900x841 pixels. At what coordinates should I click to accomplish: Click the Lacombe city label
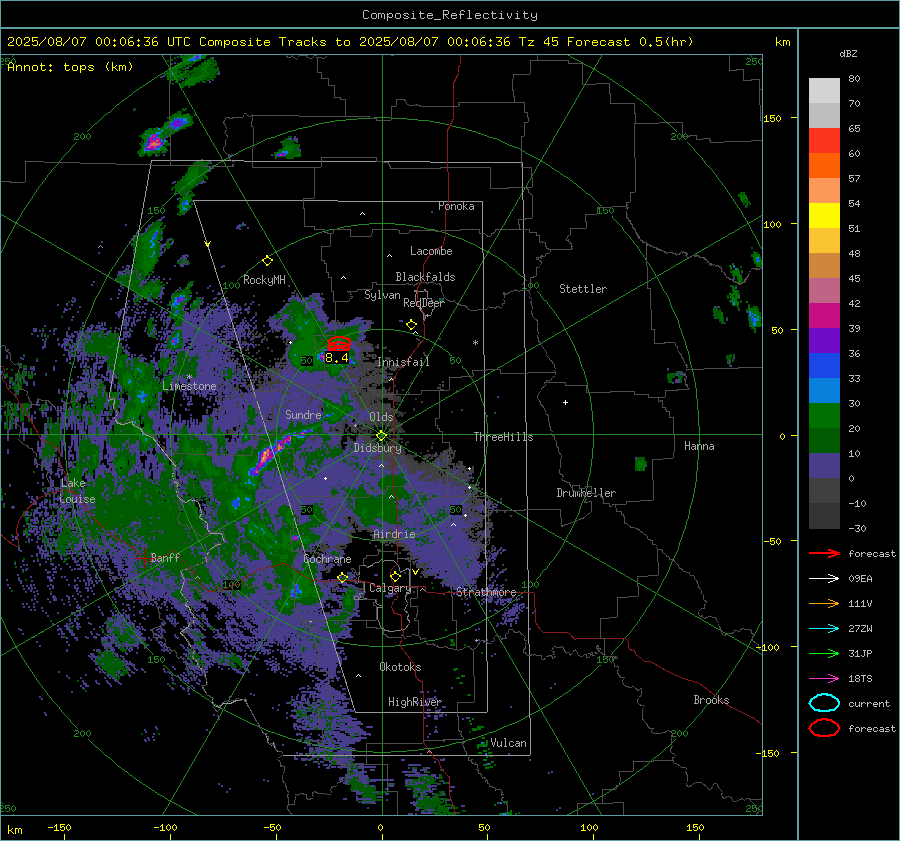point(431,251)
